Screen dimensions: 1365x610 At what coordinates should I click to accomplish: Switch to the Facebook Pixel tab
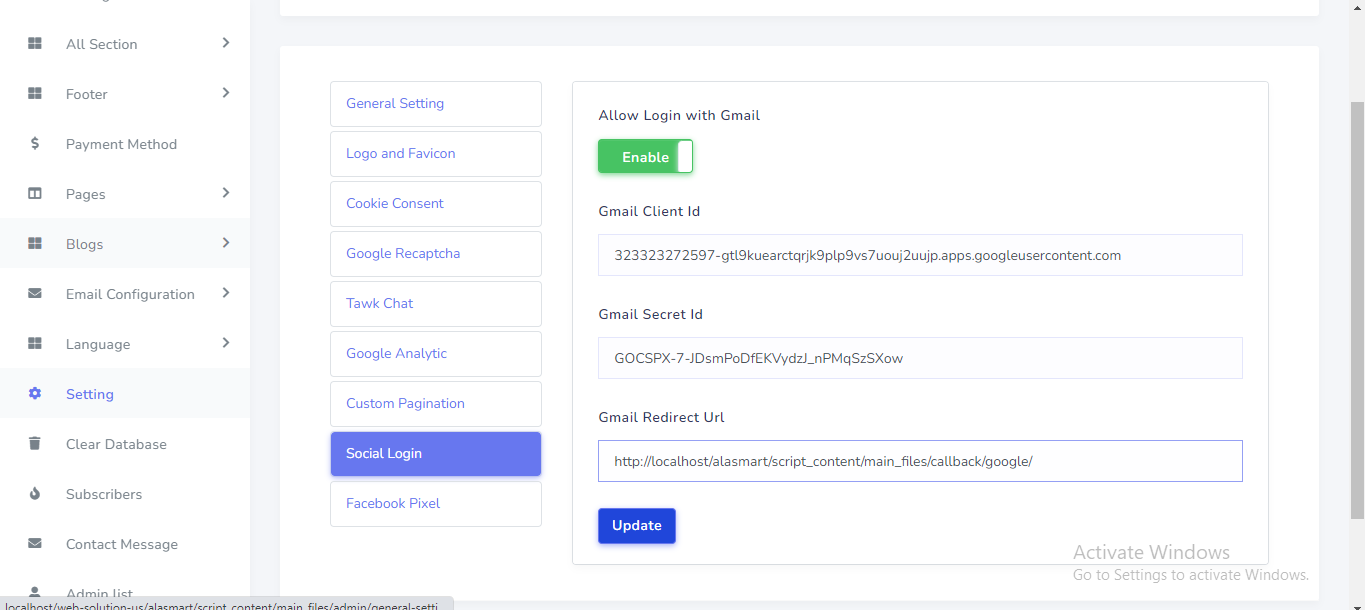435,504
